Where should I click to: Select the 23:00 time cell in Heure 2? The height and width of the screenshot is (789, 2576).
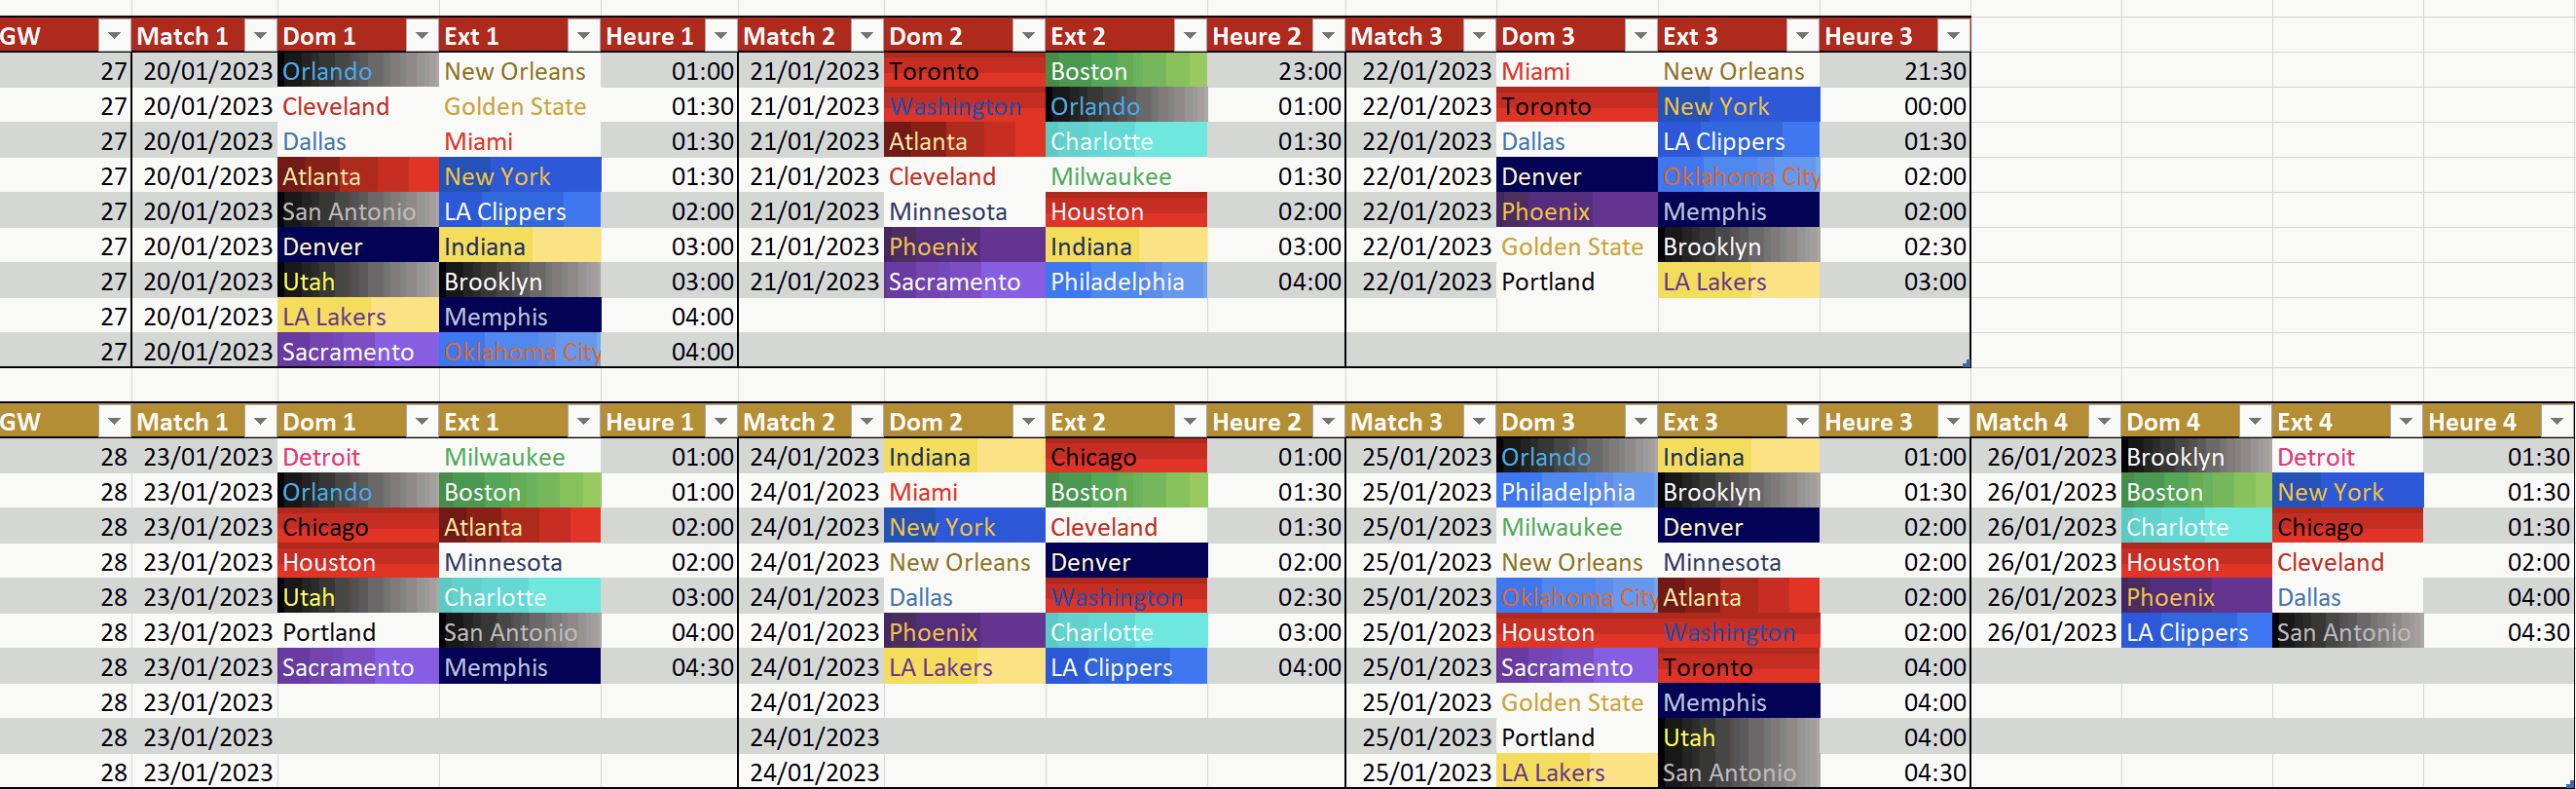1276,72
